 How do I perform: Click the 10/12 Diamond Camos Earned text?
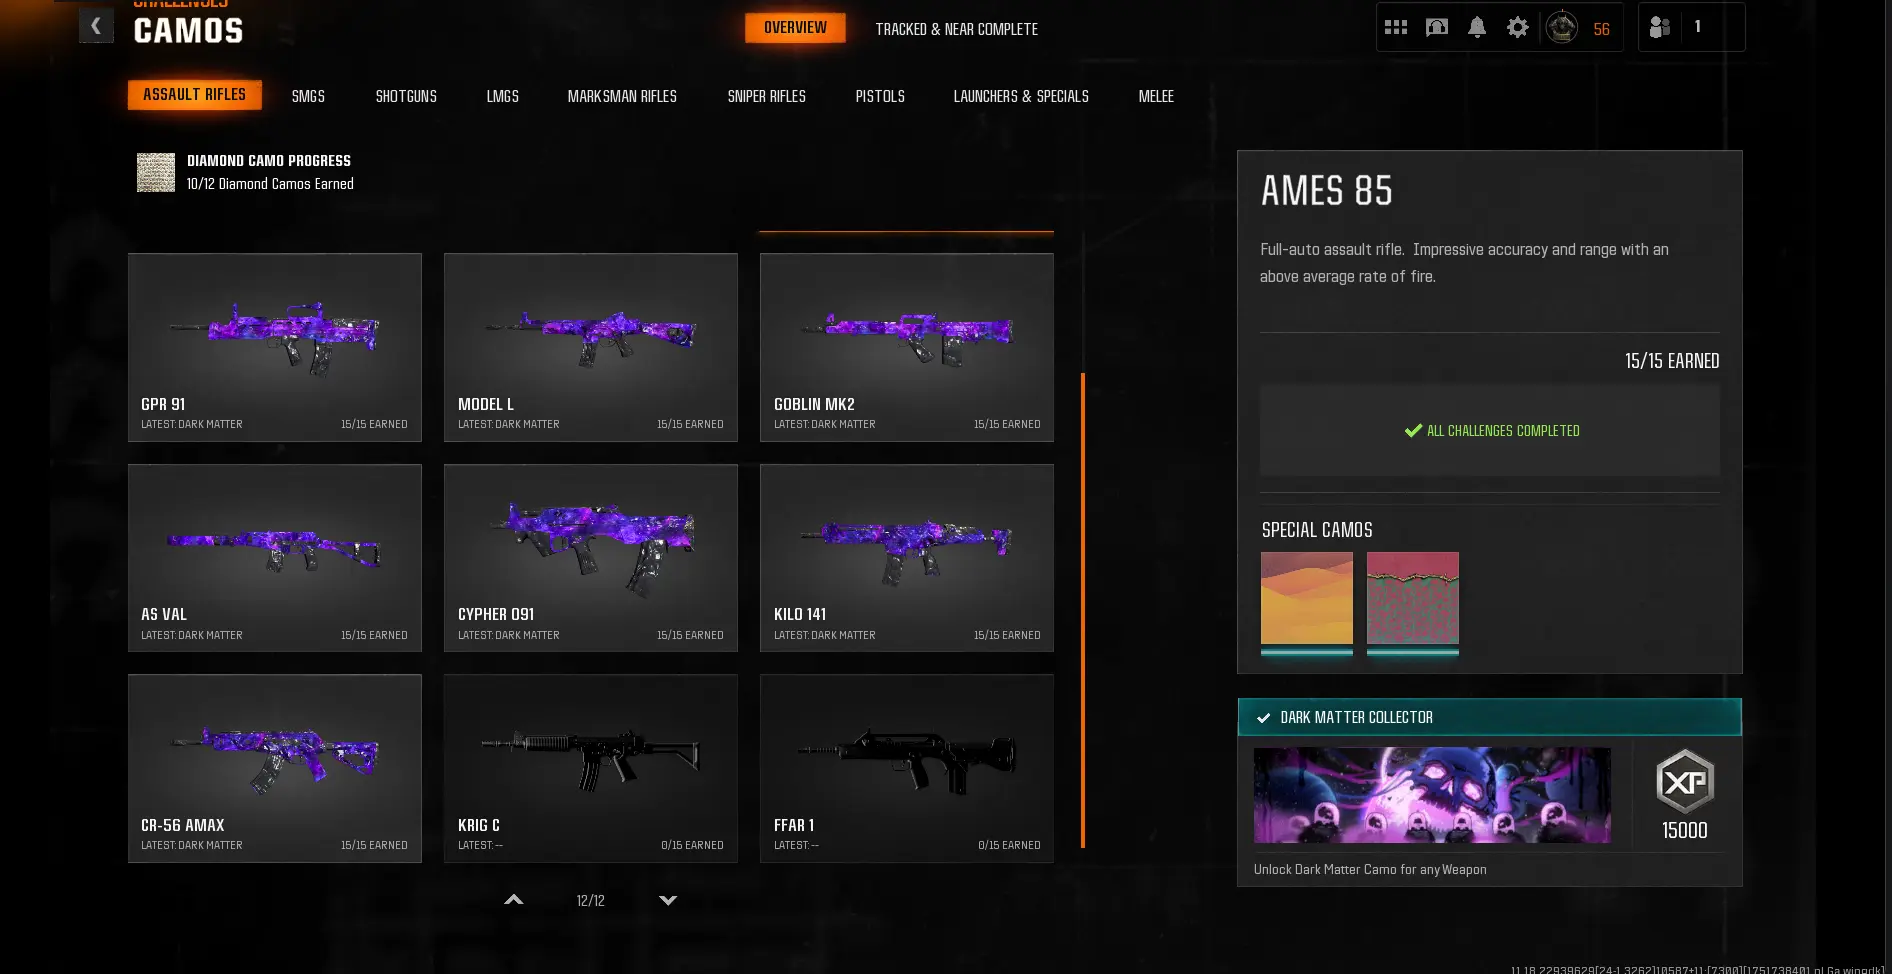point(270,184)
